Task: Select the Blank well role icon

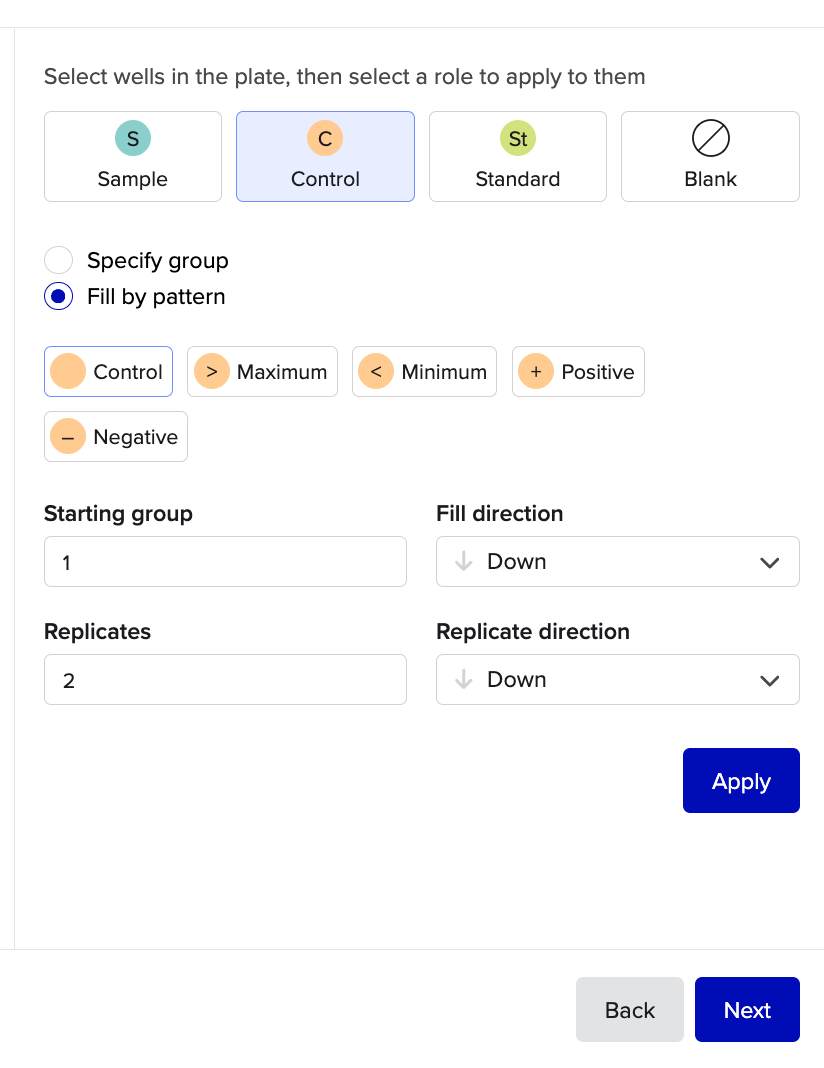Action: (710, 139)
